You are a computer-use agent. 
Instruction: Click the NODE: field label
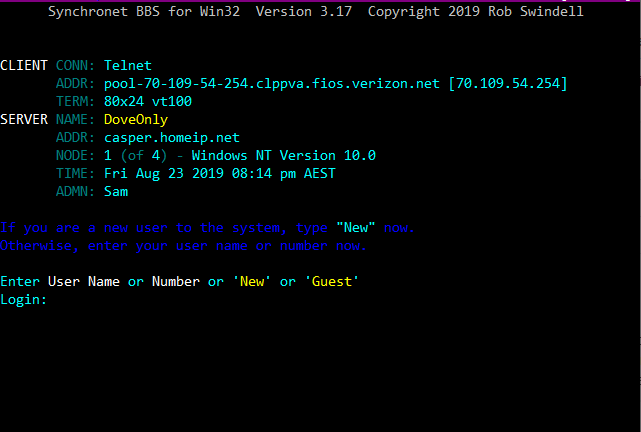(x=75, y=156)
